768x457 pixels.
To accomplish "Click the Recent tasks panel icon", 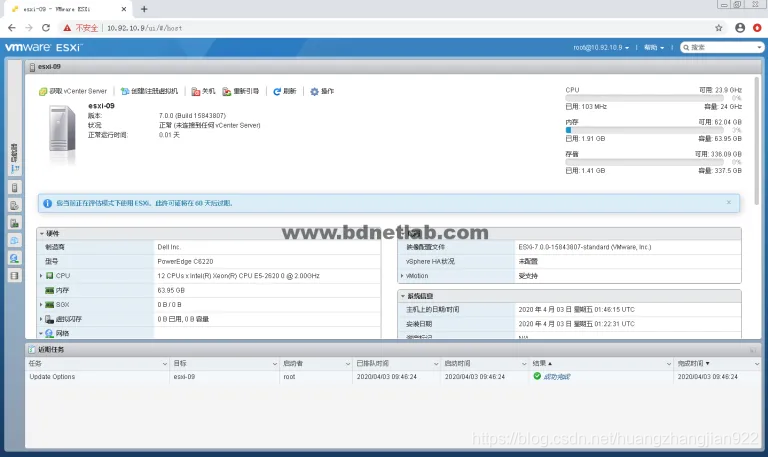I will coord(32,350).
